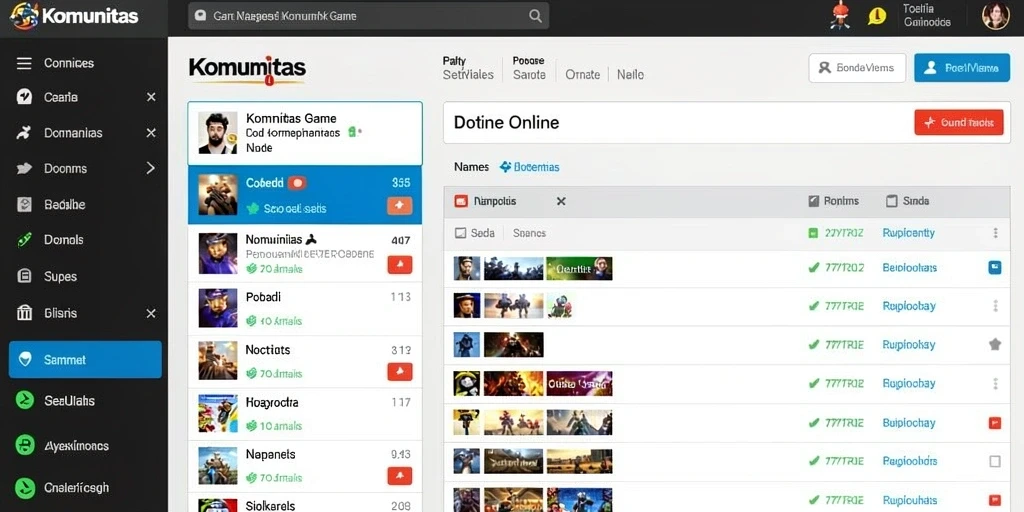The width and height of the screenshot is (1024, 512).
Task: Click the Game search input field
Action: [368, 16]
